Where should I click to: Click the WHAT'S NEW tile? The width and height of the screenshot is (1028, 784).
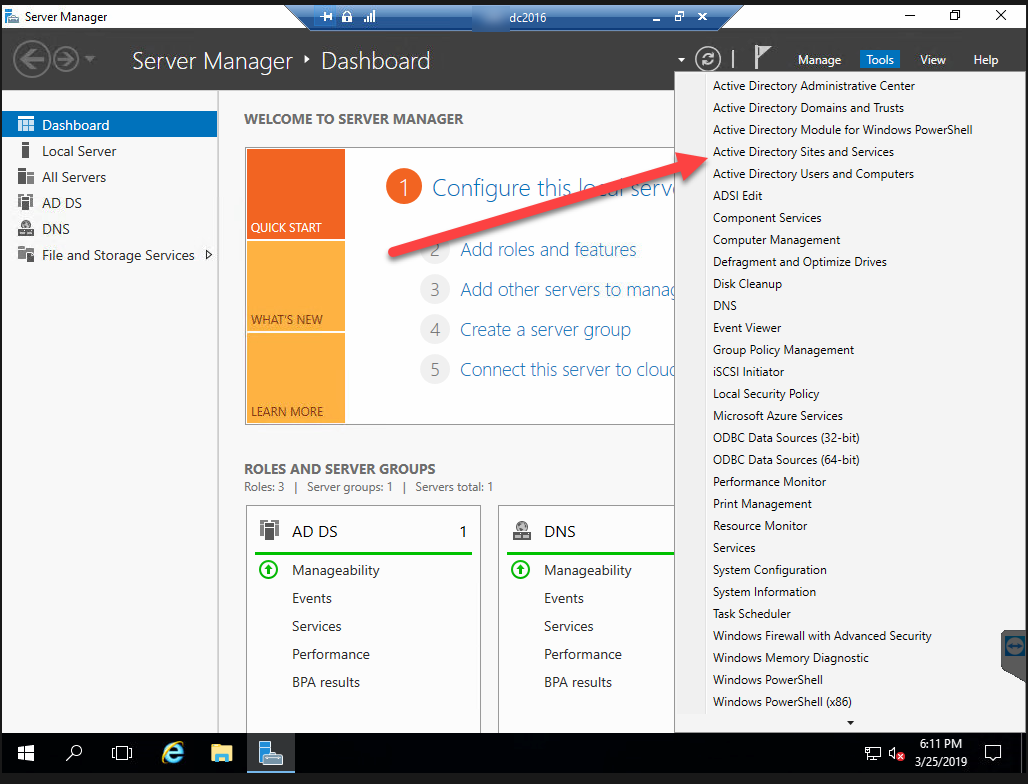(x=296, y=286)
